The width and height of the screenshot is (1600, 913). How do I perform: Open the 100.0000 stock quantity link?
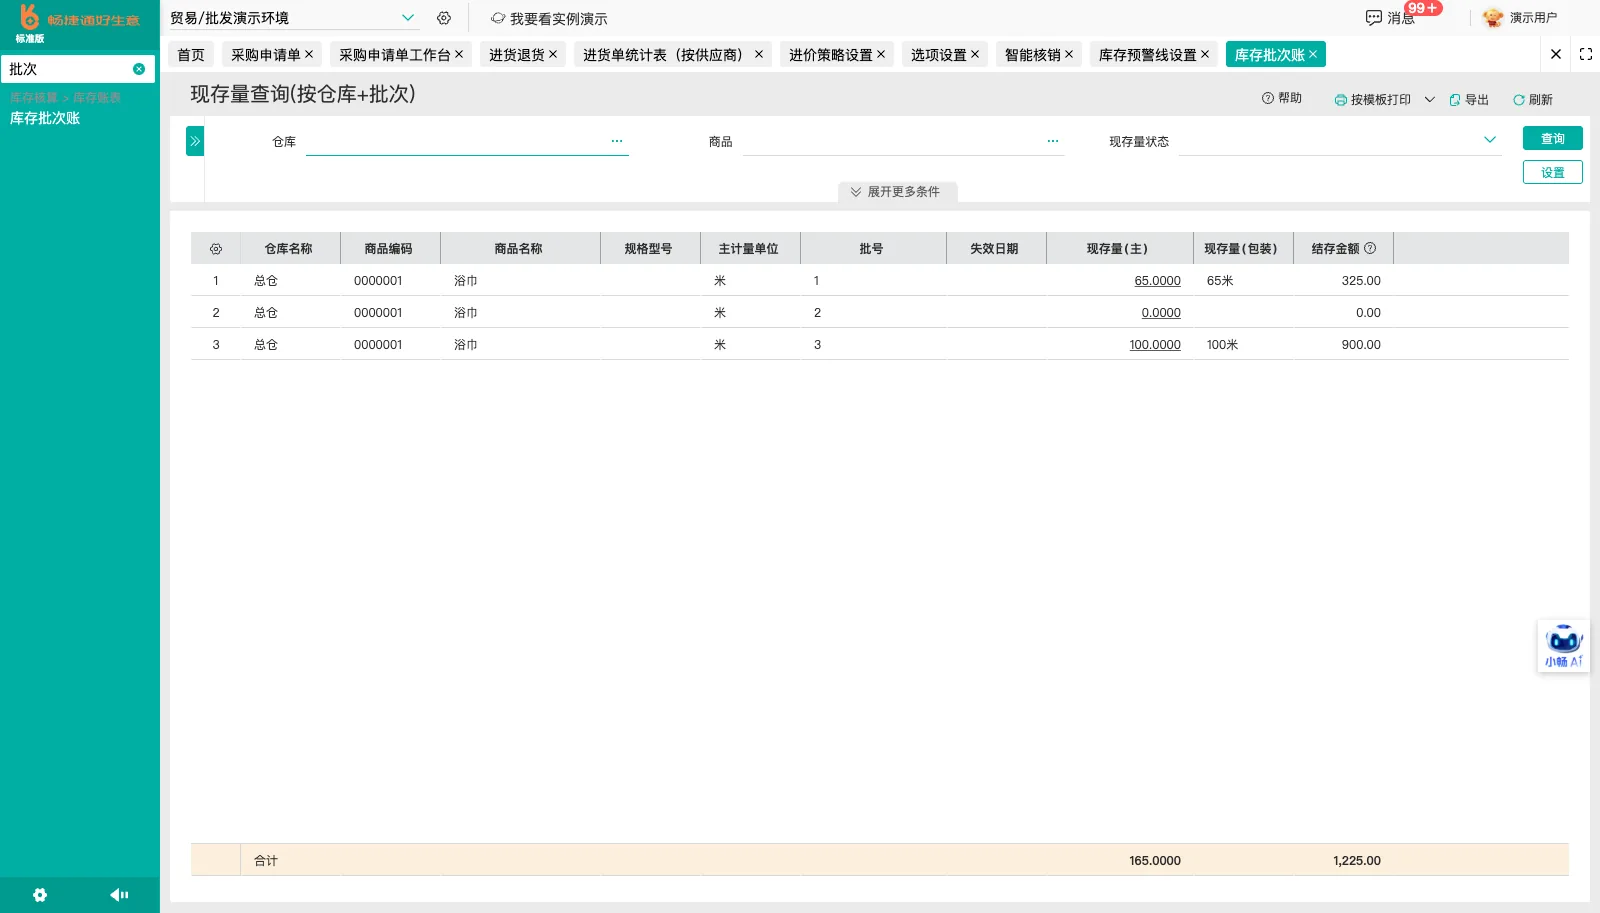click(1155, 345)
